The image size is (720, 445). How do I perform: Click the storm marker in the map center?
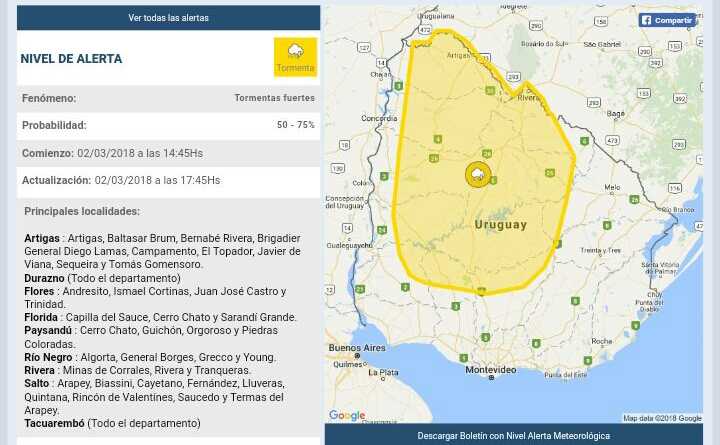click(478, 174)
